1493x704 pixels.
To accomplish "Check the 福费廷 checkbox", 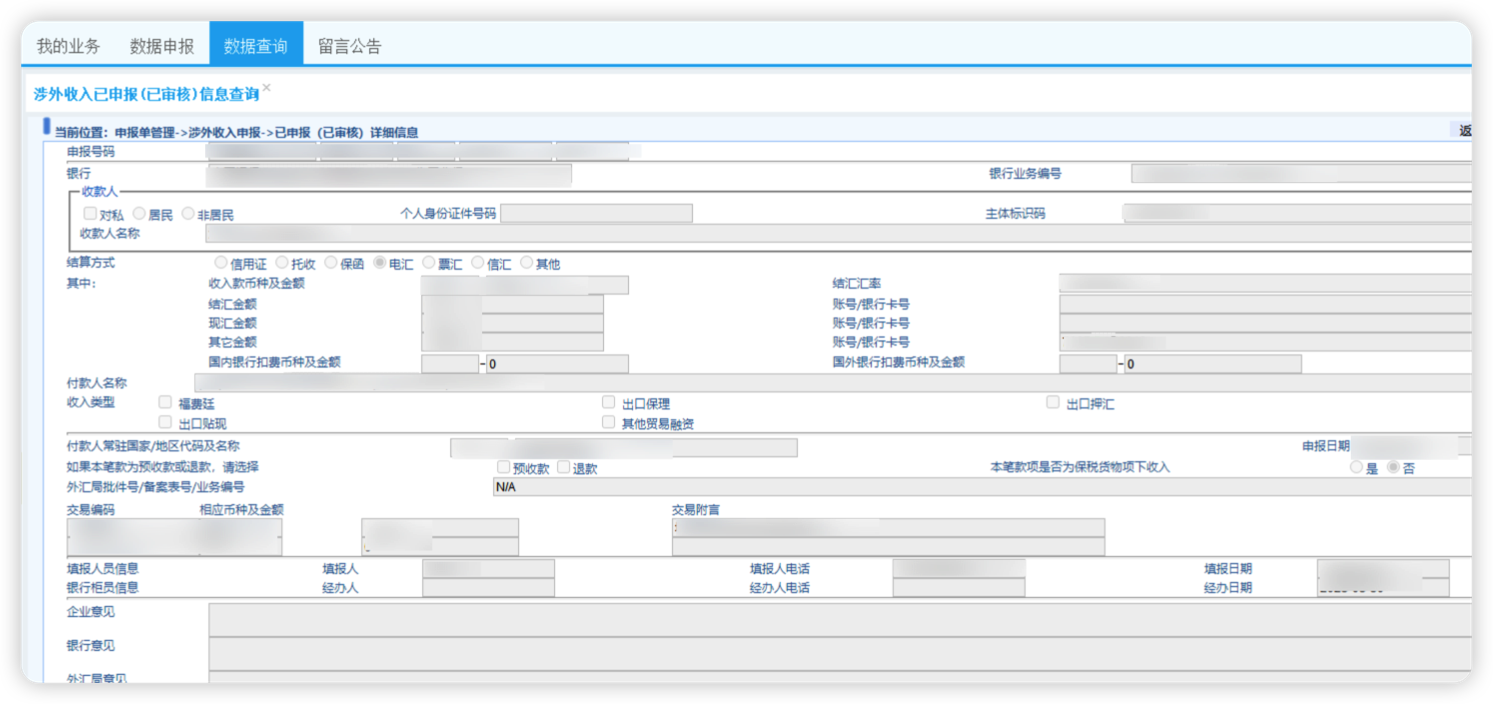I will [x=165, y=402].
